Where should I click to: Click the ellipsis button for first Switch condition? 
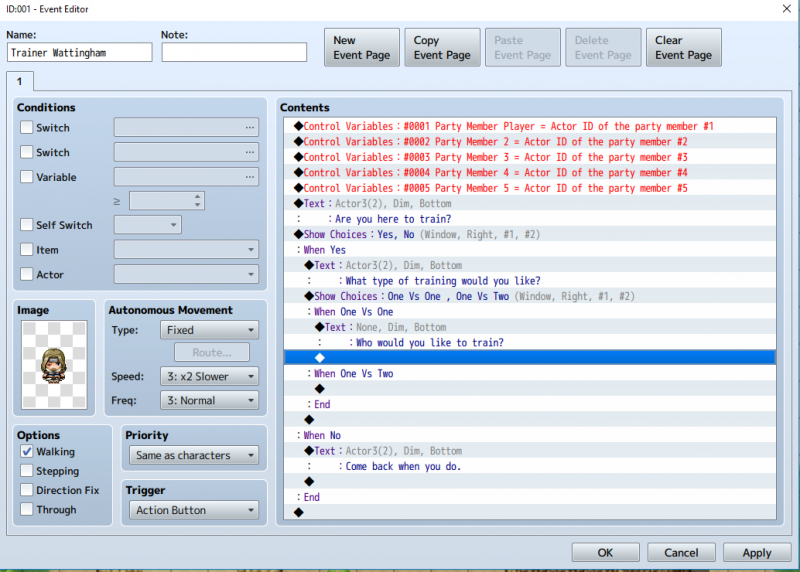pyautogui.click(x=249, y=128)
